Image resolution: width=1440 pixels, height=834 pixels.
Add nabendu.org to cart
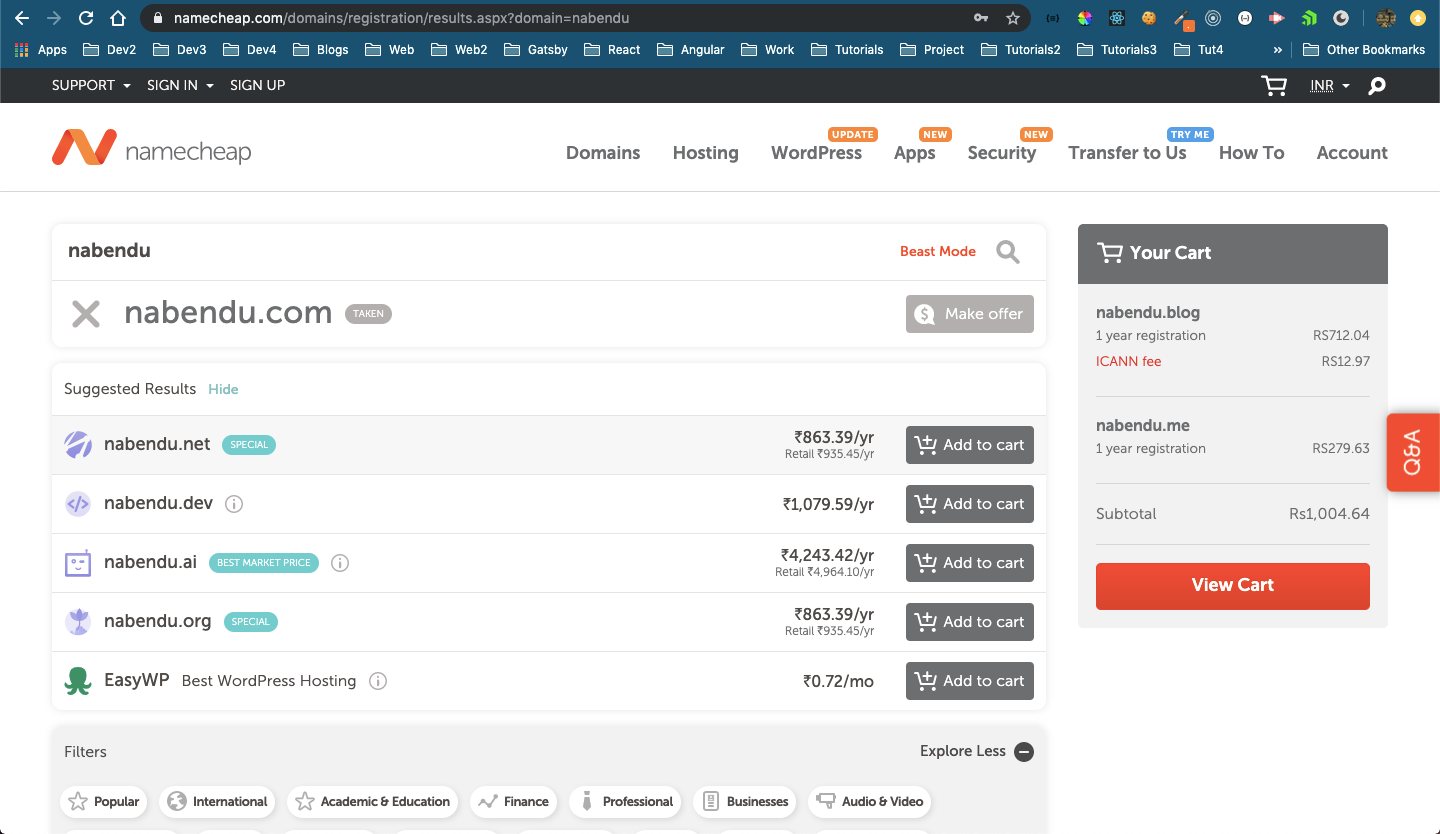coord(970,622)
